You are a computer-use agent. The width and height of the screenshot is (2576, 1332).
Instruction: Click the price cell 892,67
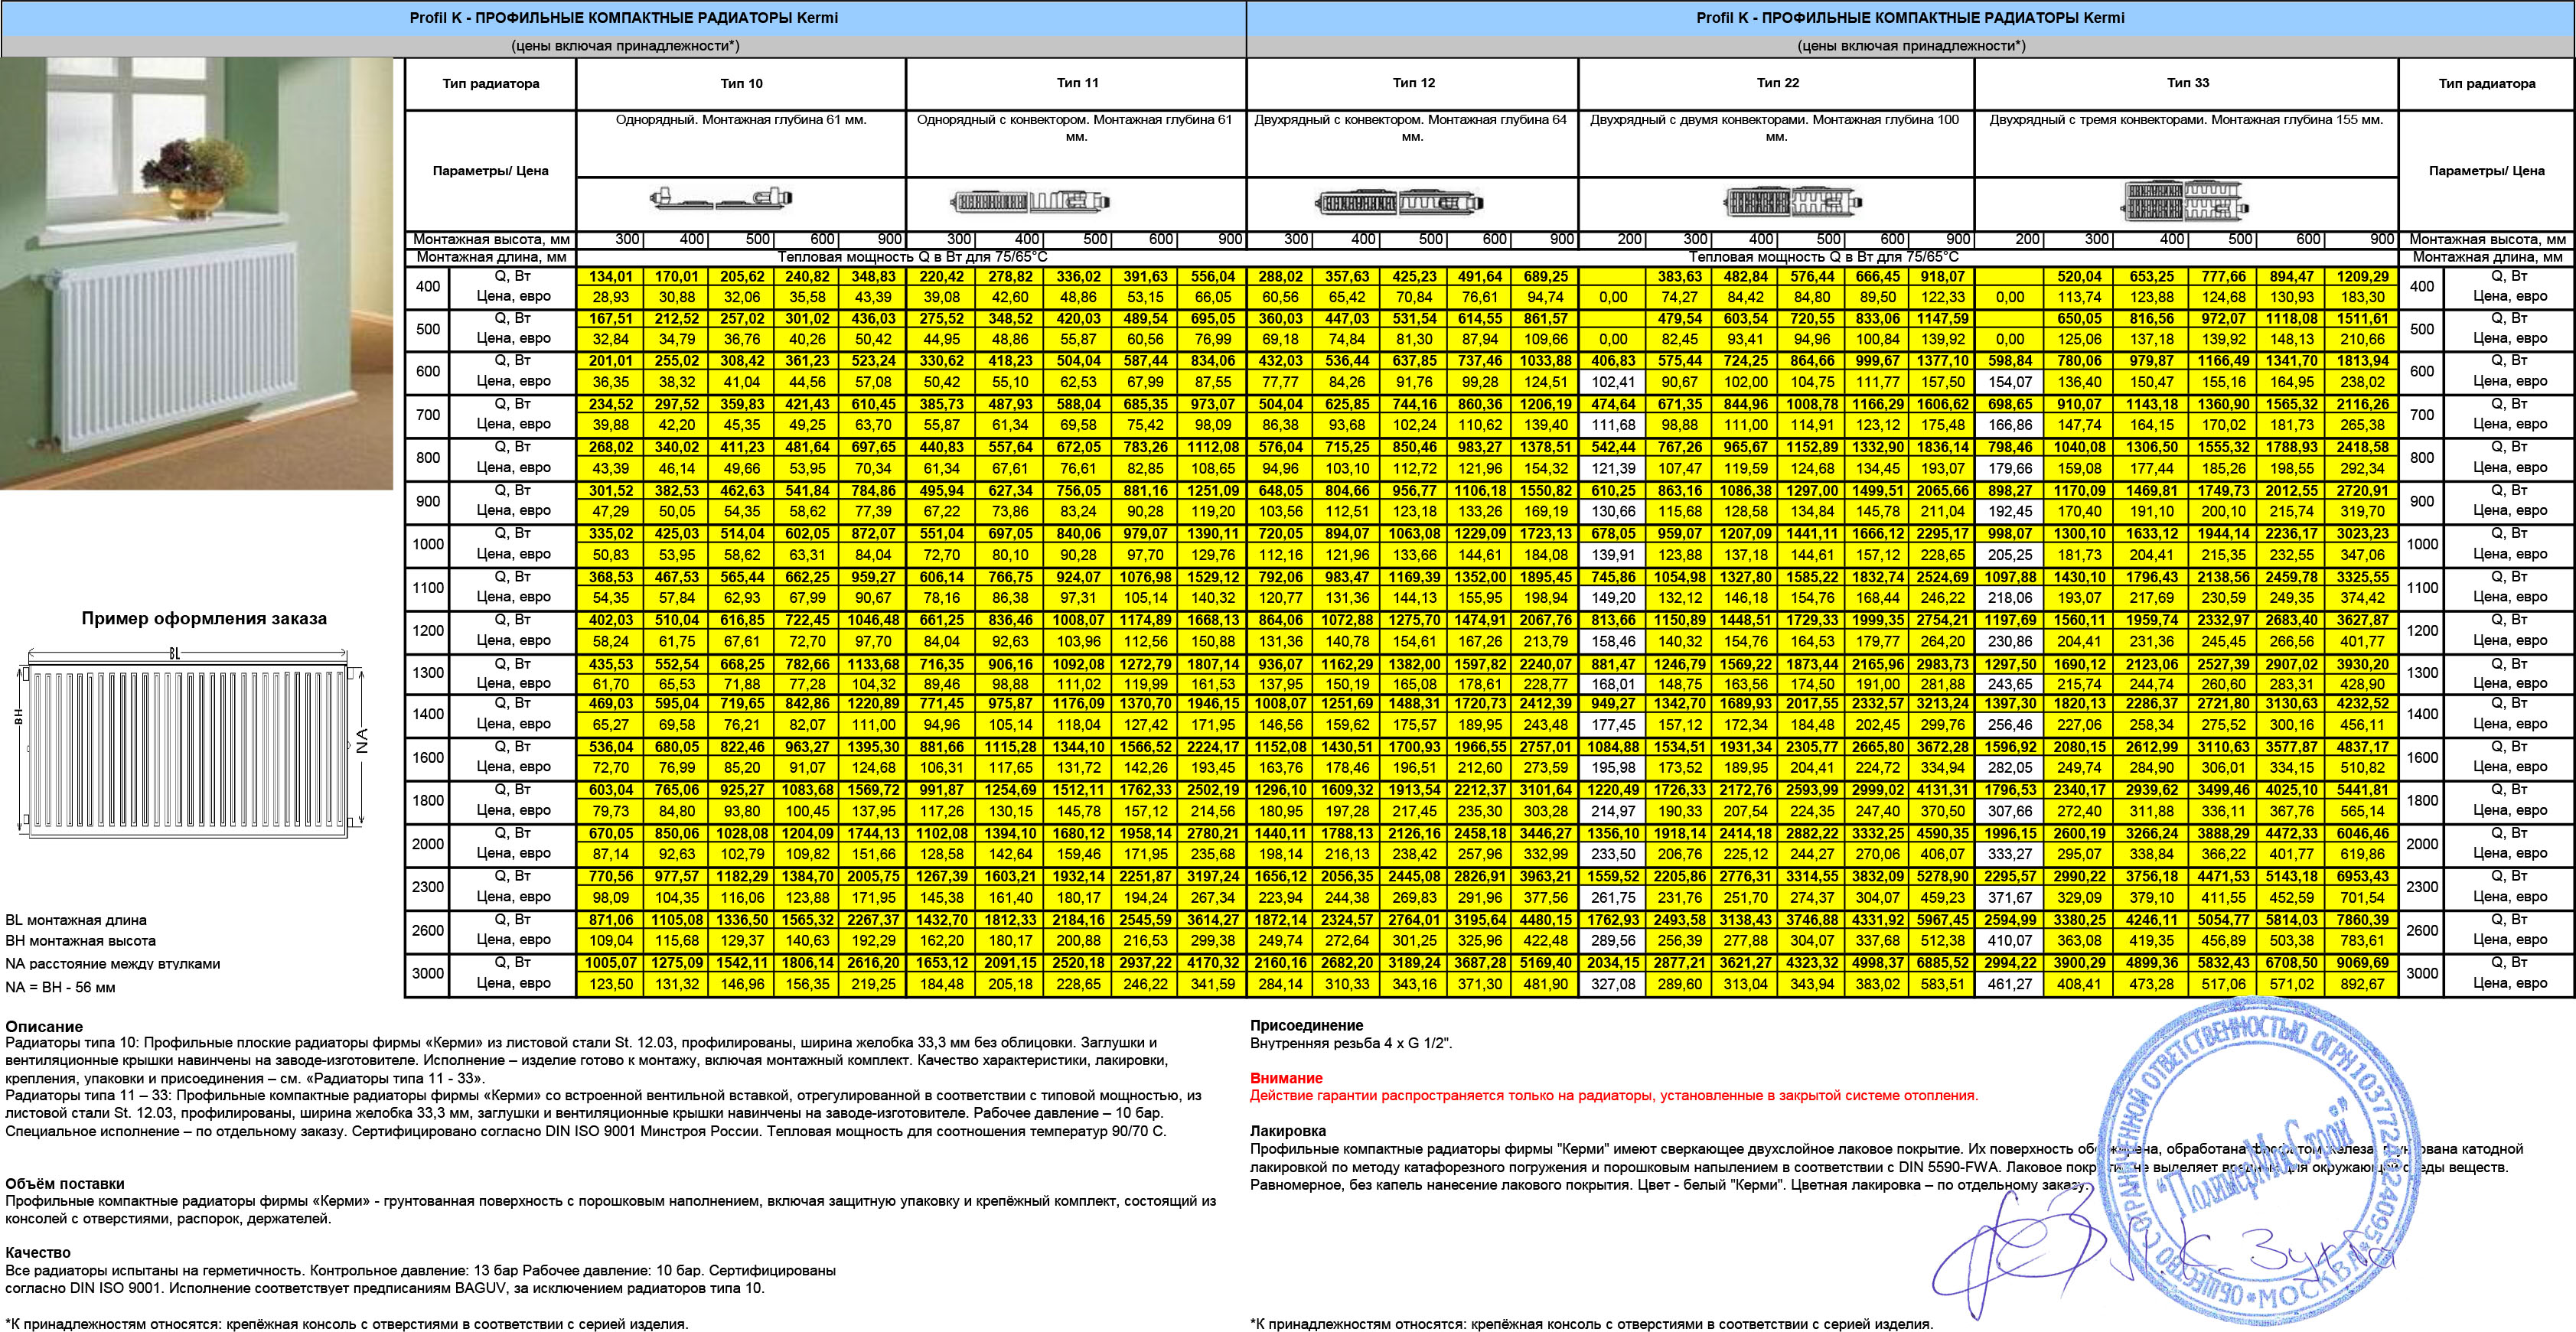2362,984
